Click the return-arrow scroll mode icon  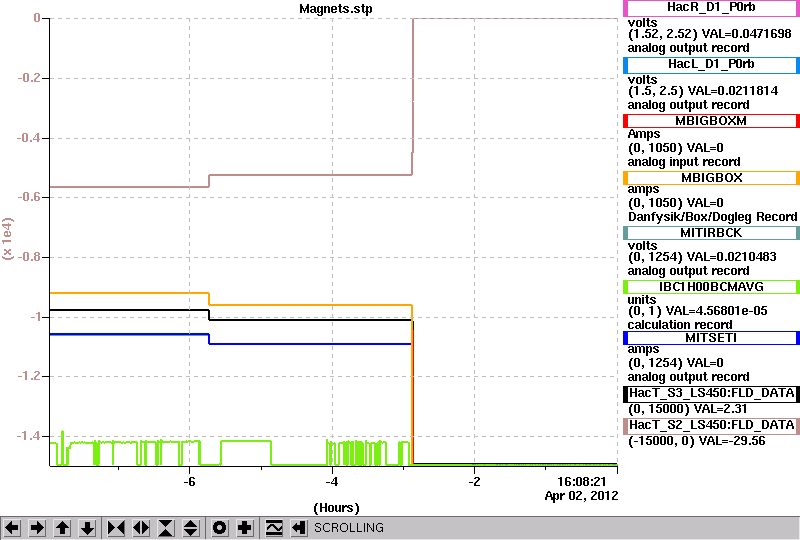coord(299,528)
